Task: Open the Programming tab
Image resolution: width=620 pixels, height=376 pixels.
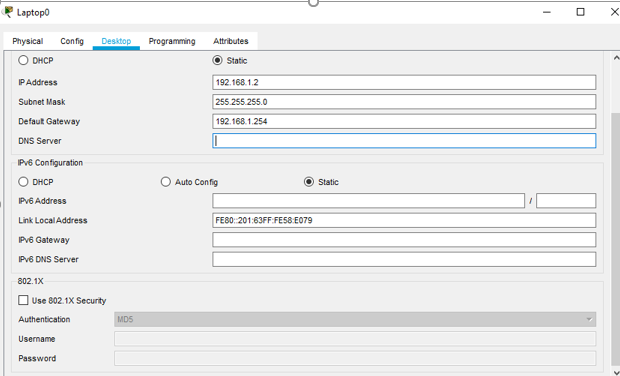Action: tap(172, 41)
